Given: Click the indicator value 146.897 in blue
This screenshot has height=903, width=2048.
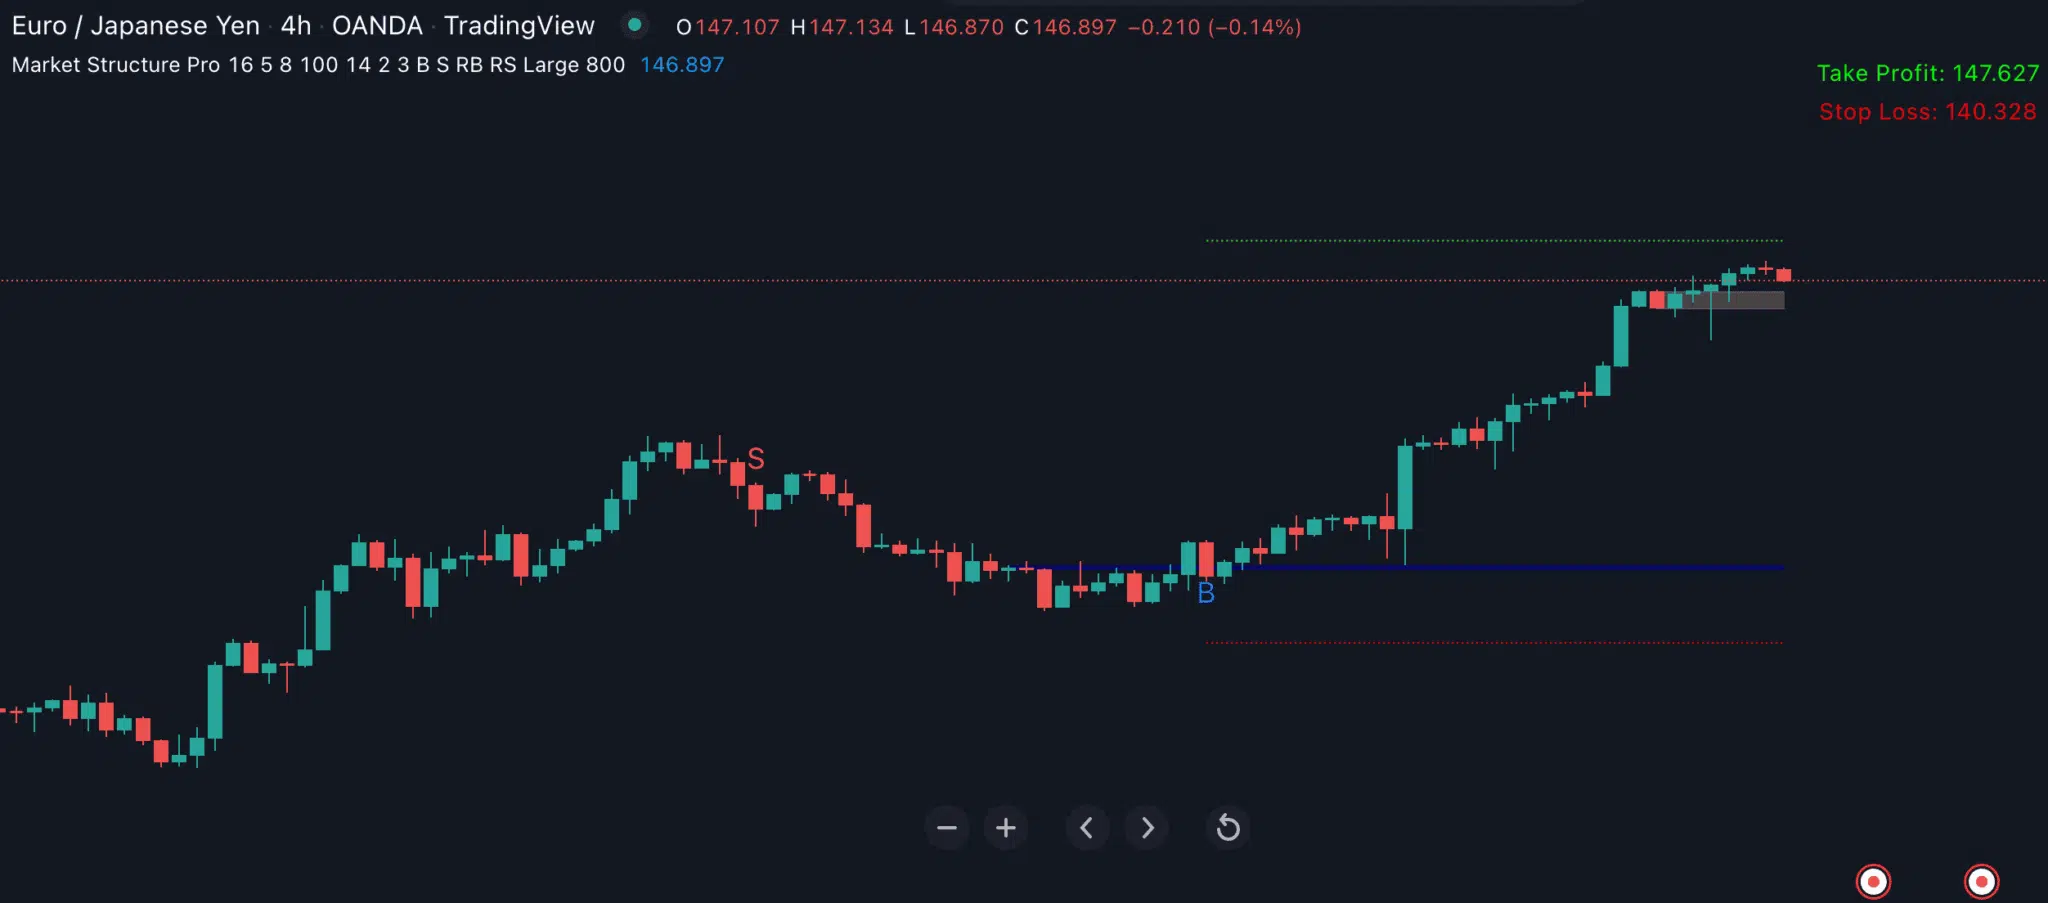Looking at the screenshot, I should pyautogui.click(x=682, y=65).
